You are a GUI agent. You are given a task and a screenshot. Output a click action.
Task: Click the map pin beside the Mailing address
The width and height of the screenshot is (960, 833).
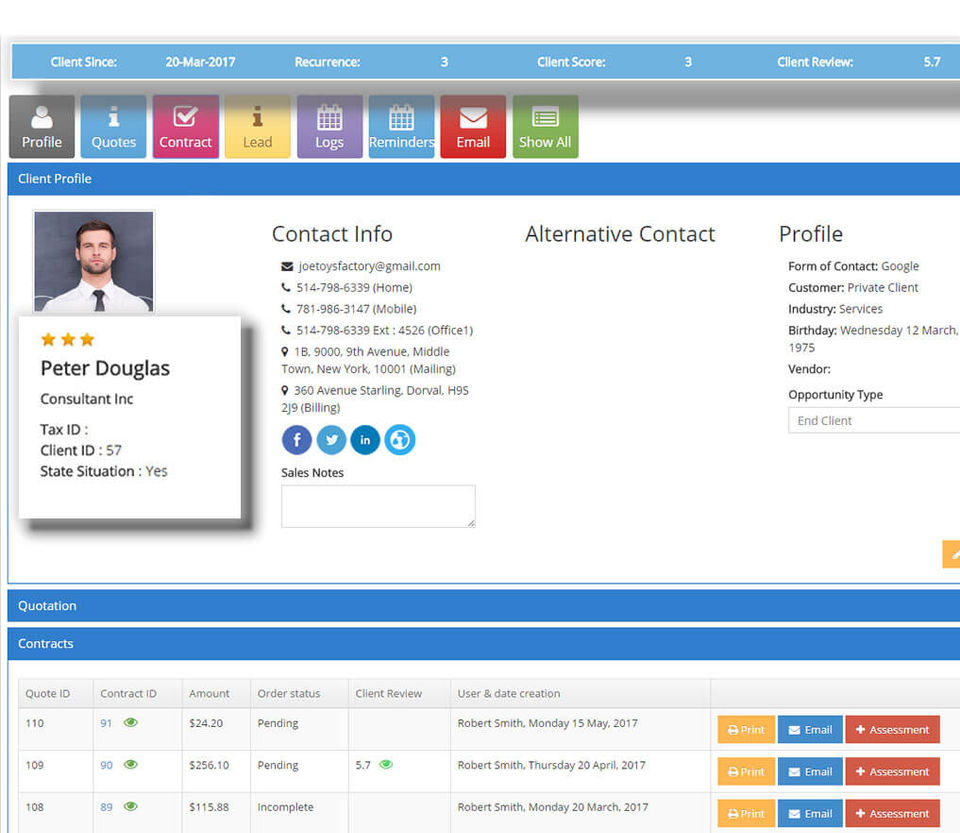[x=285, y=351]
